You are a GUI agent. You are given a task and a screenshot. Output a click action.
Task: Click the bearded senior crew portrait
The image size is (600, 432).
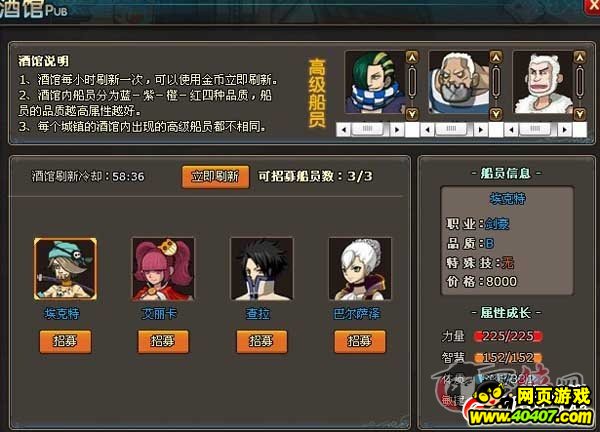click(459, 82)
